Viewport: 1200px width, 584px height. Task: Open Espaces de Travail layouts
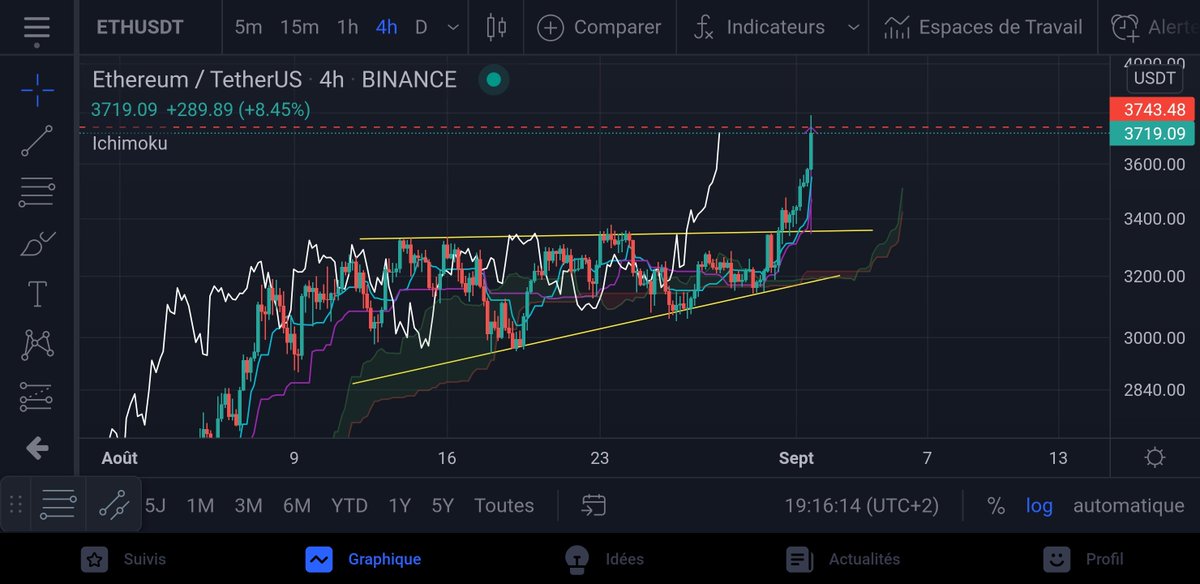(x=983, y=27)
